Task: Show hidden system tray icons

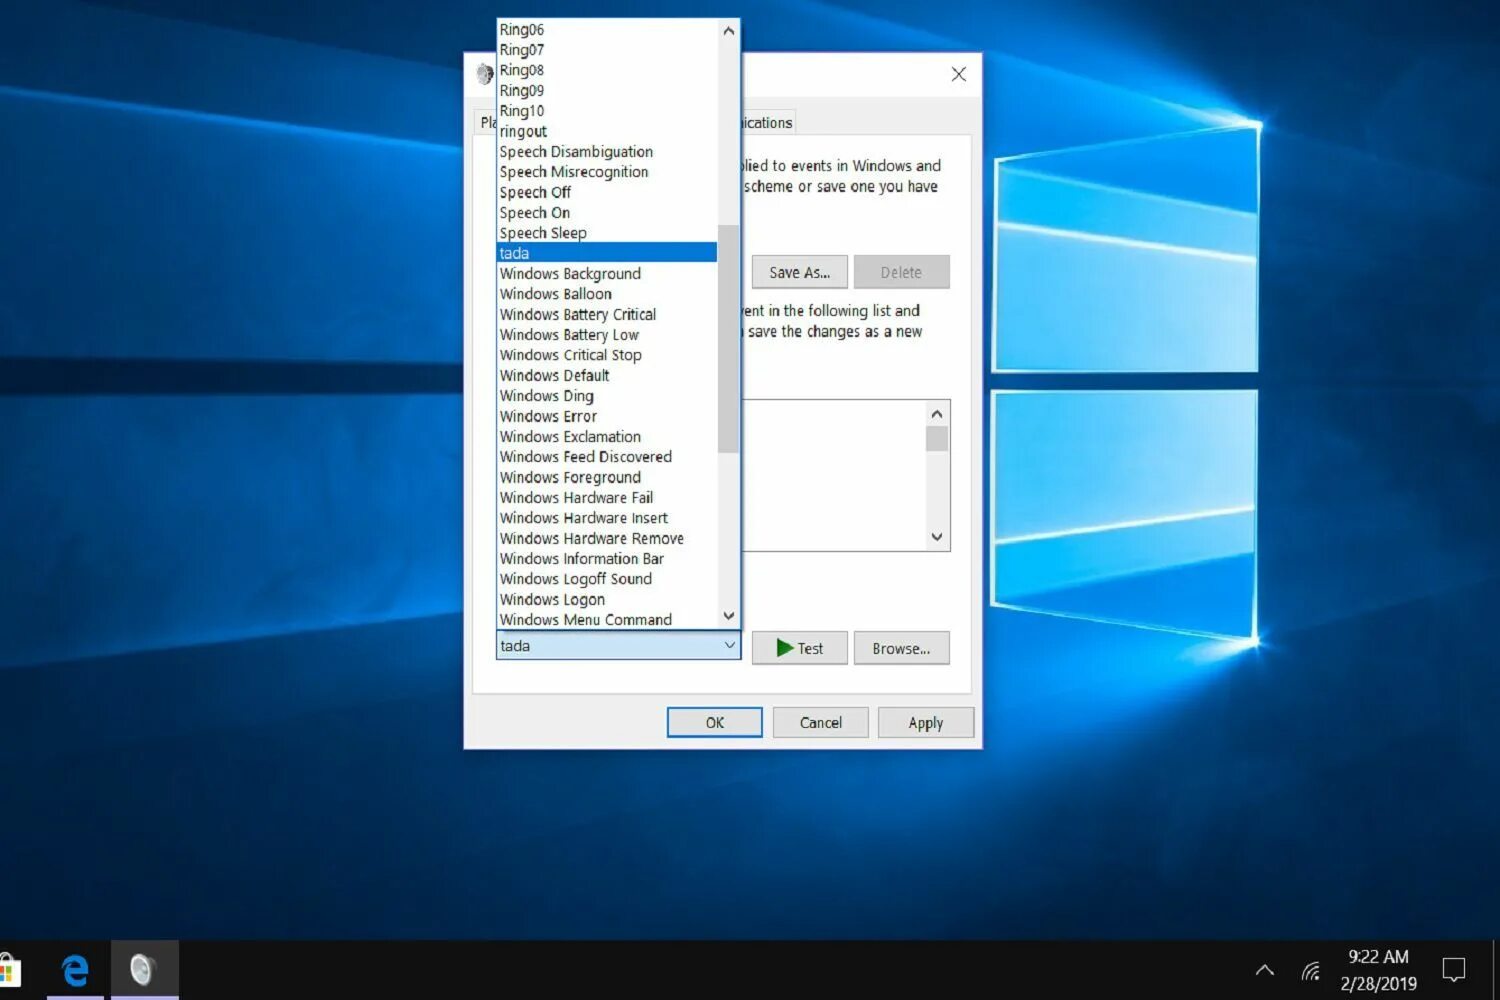Action: 1265,970
